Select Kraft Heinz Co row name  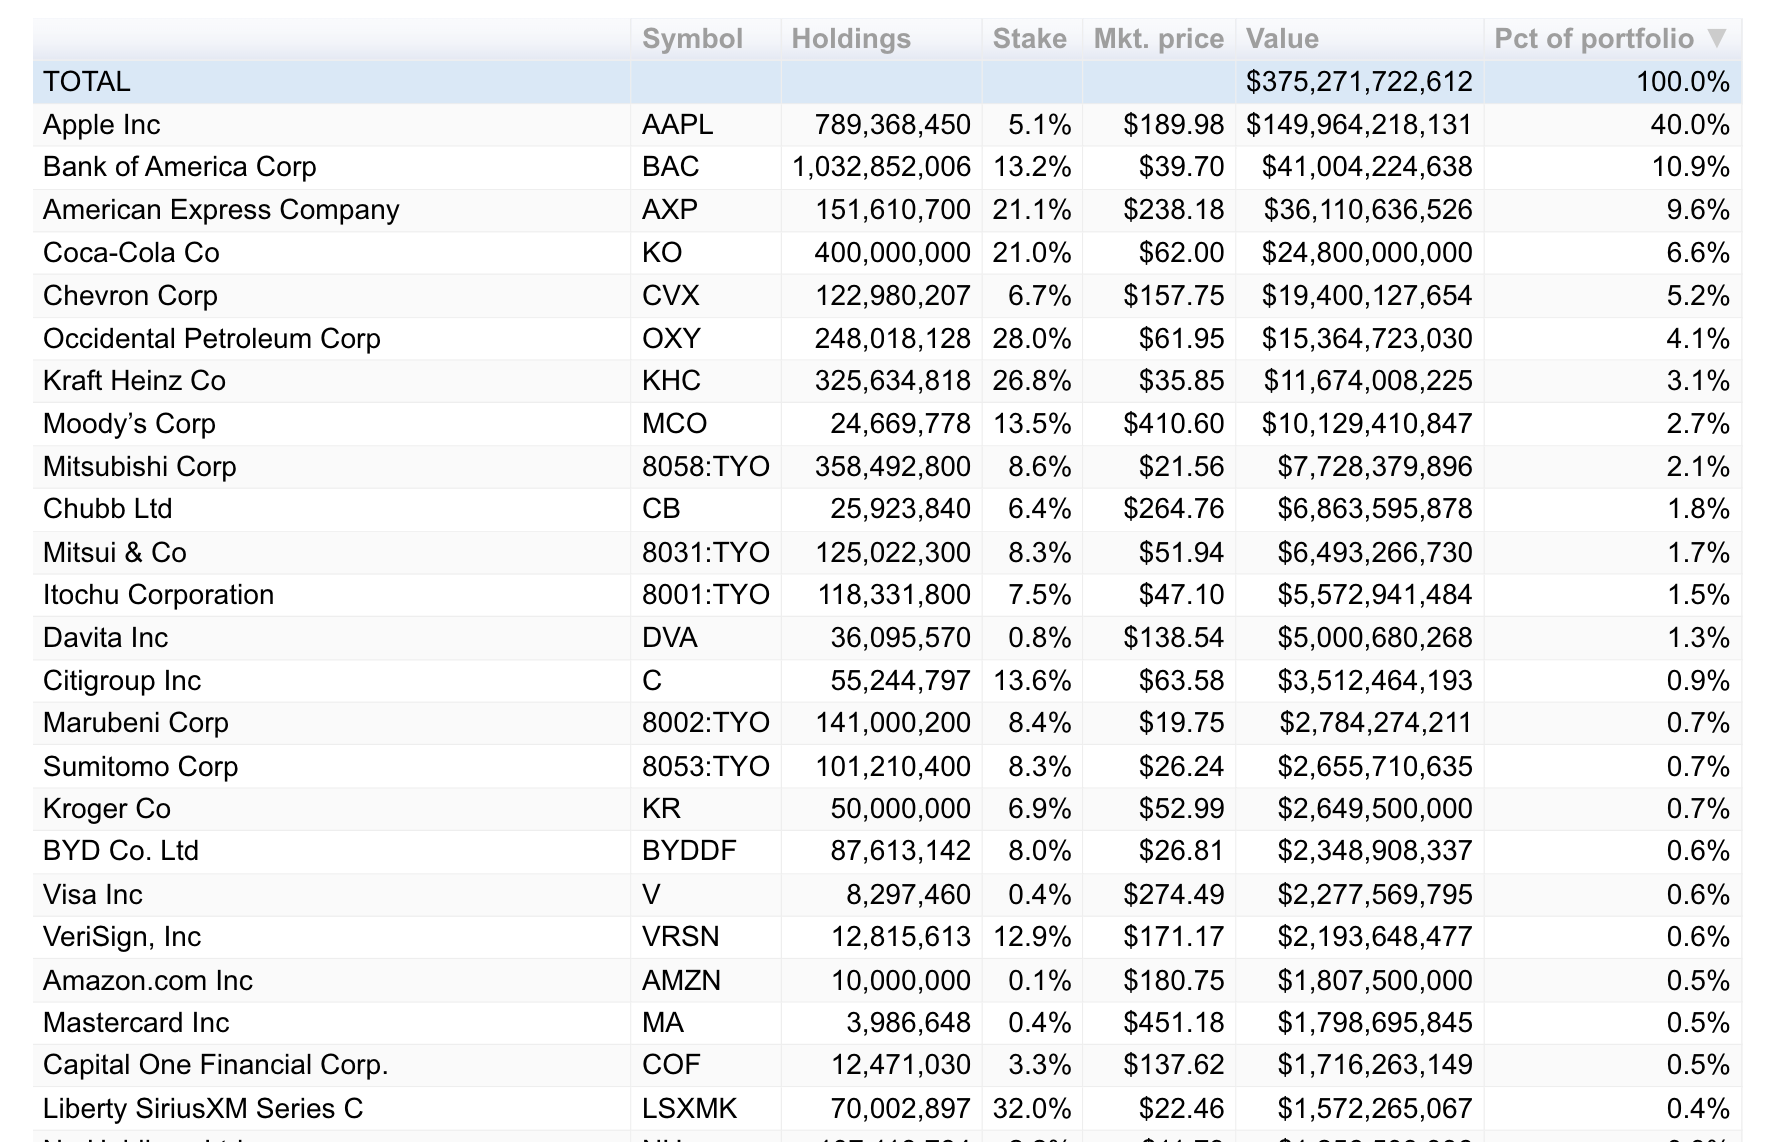coord(134,381)
